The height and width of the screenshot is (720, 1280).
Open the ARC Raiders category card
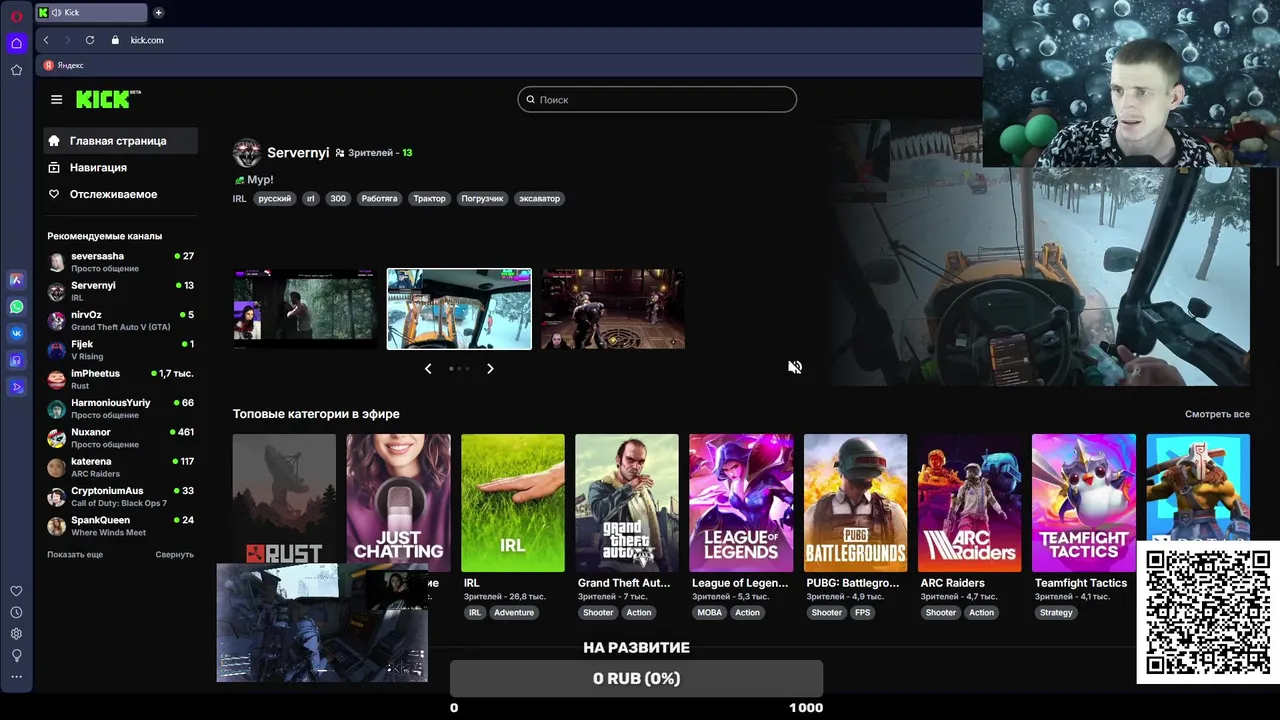[x=970, y=503]
